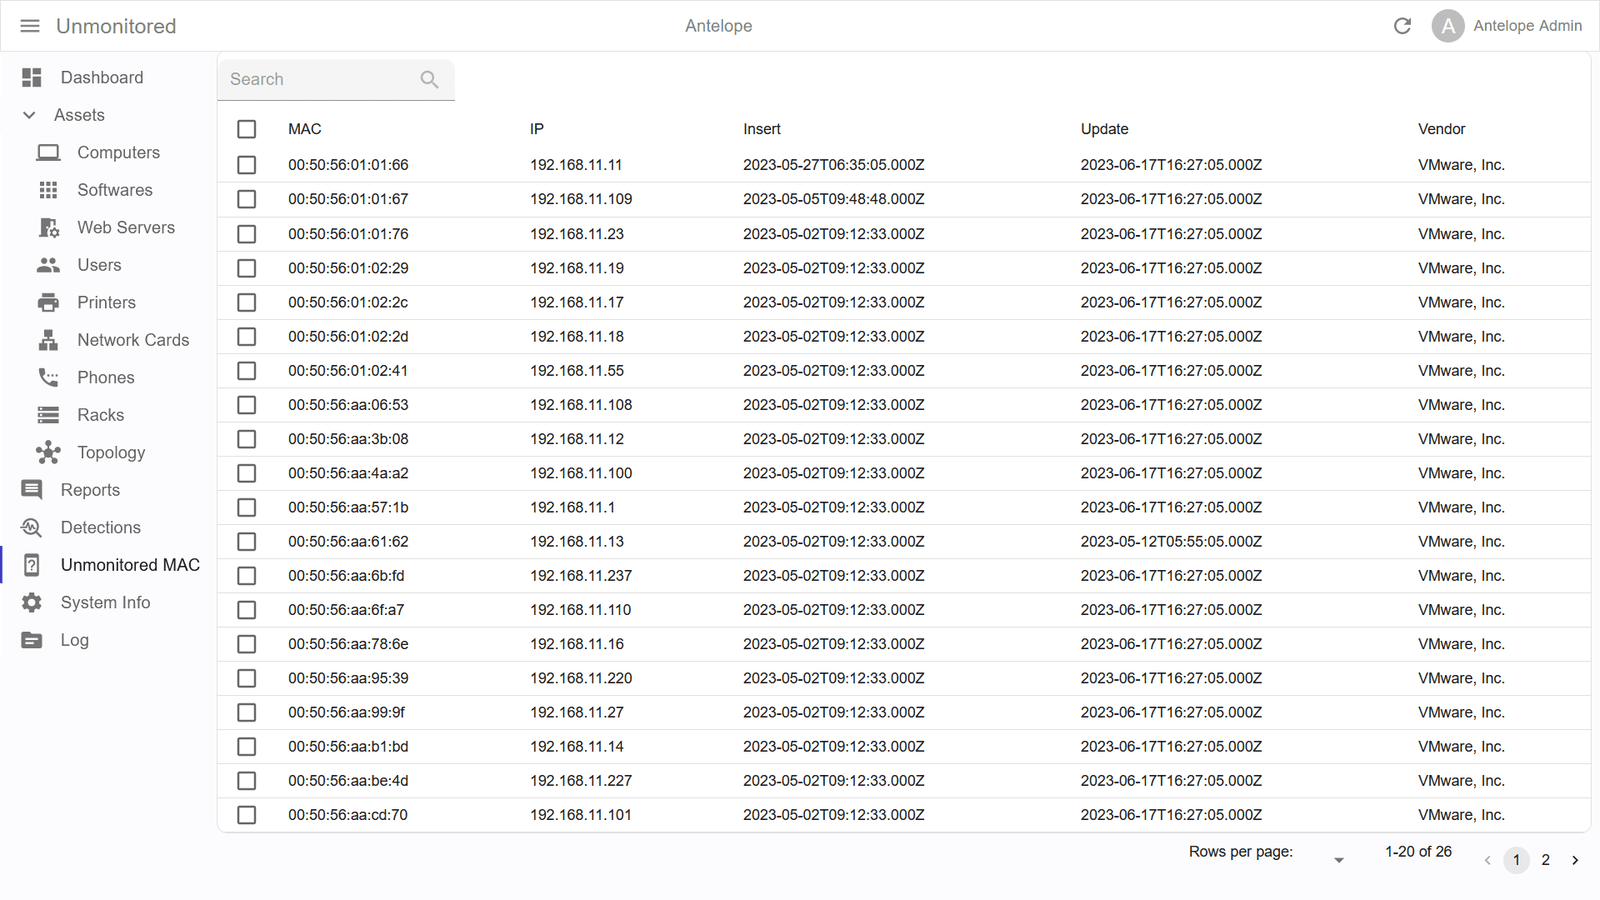The width and height of the screenshot is (1600, 900).
Task: Click Insert cell 2023-05-05T09:48:48.000Z
Action: [834, 199]
